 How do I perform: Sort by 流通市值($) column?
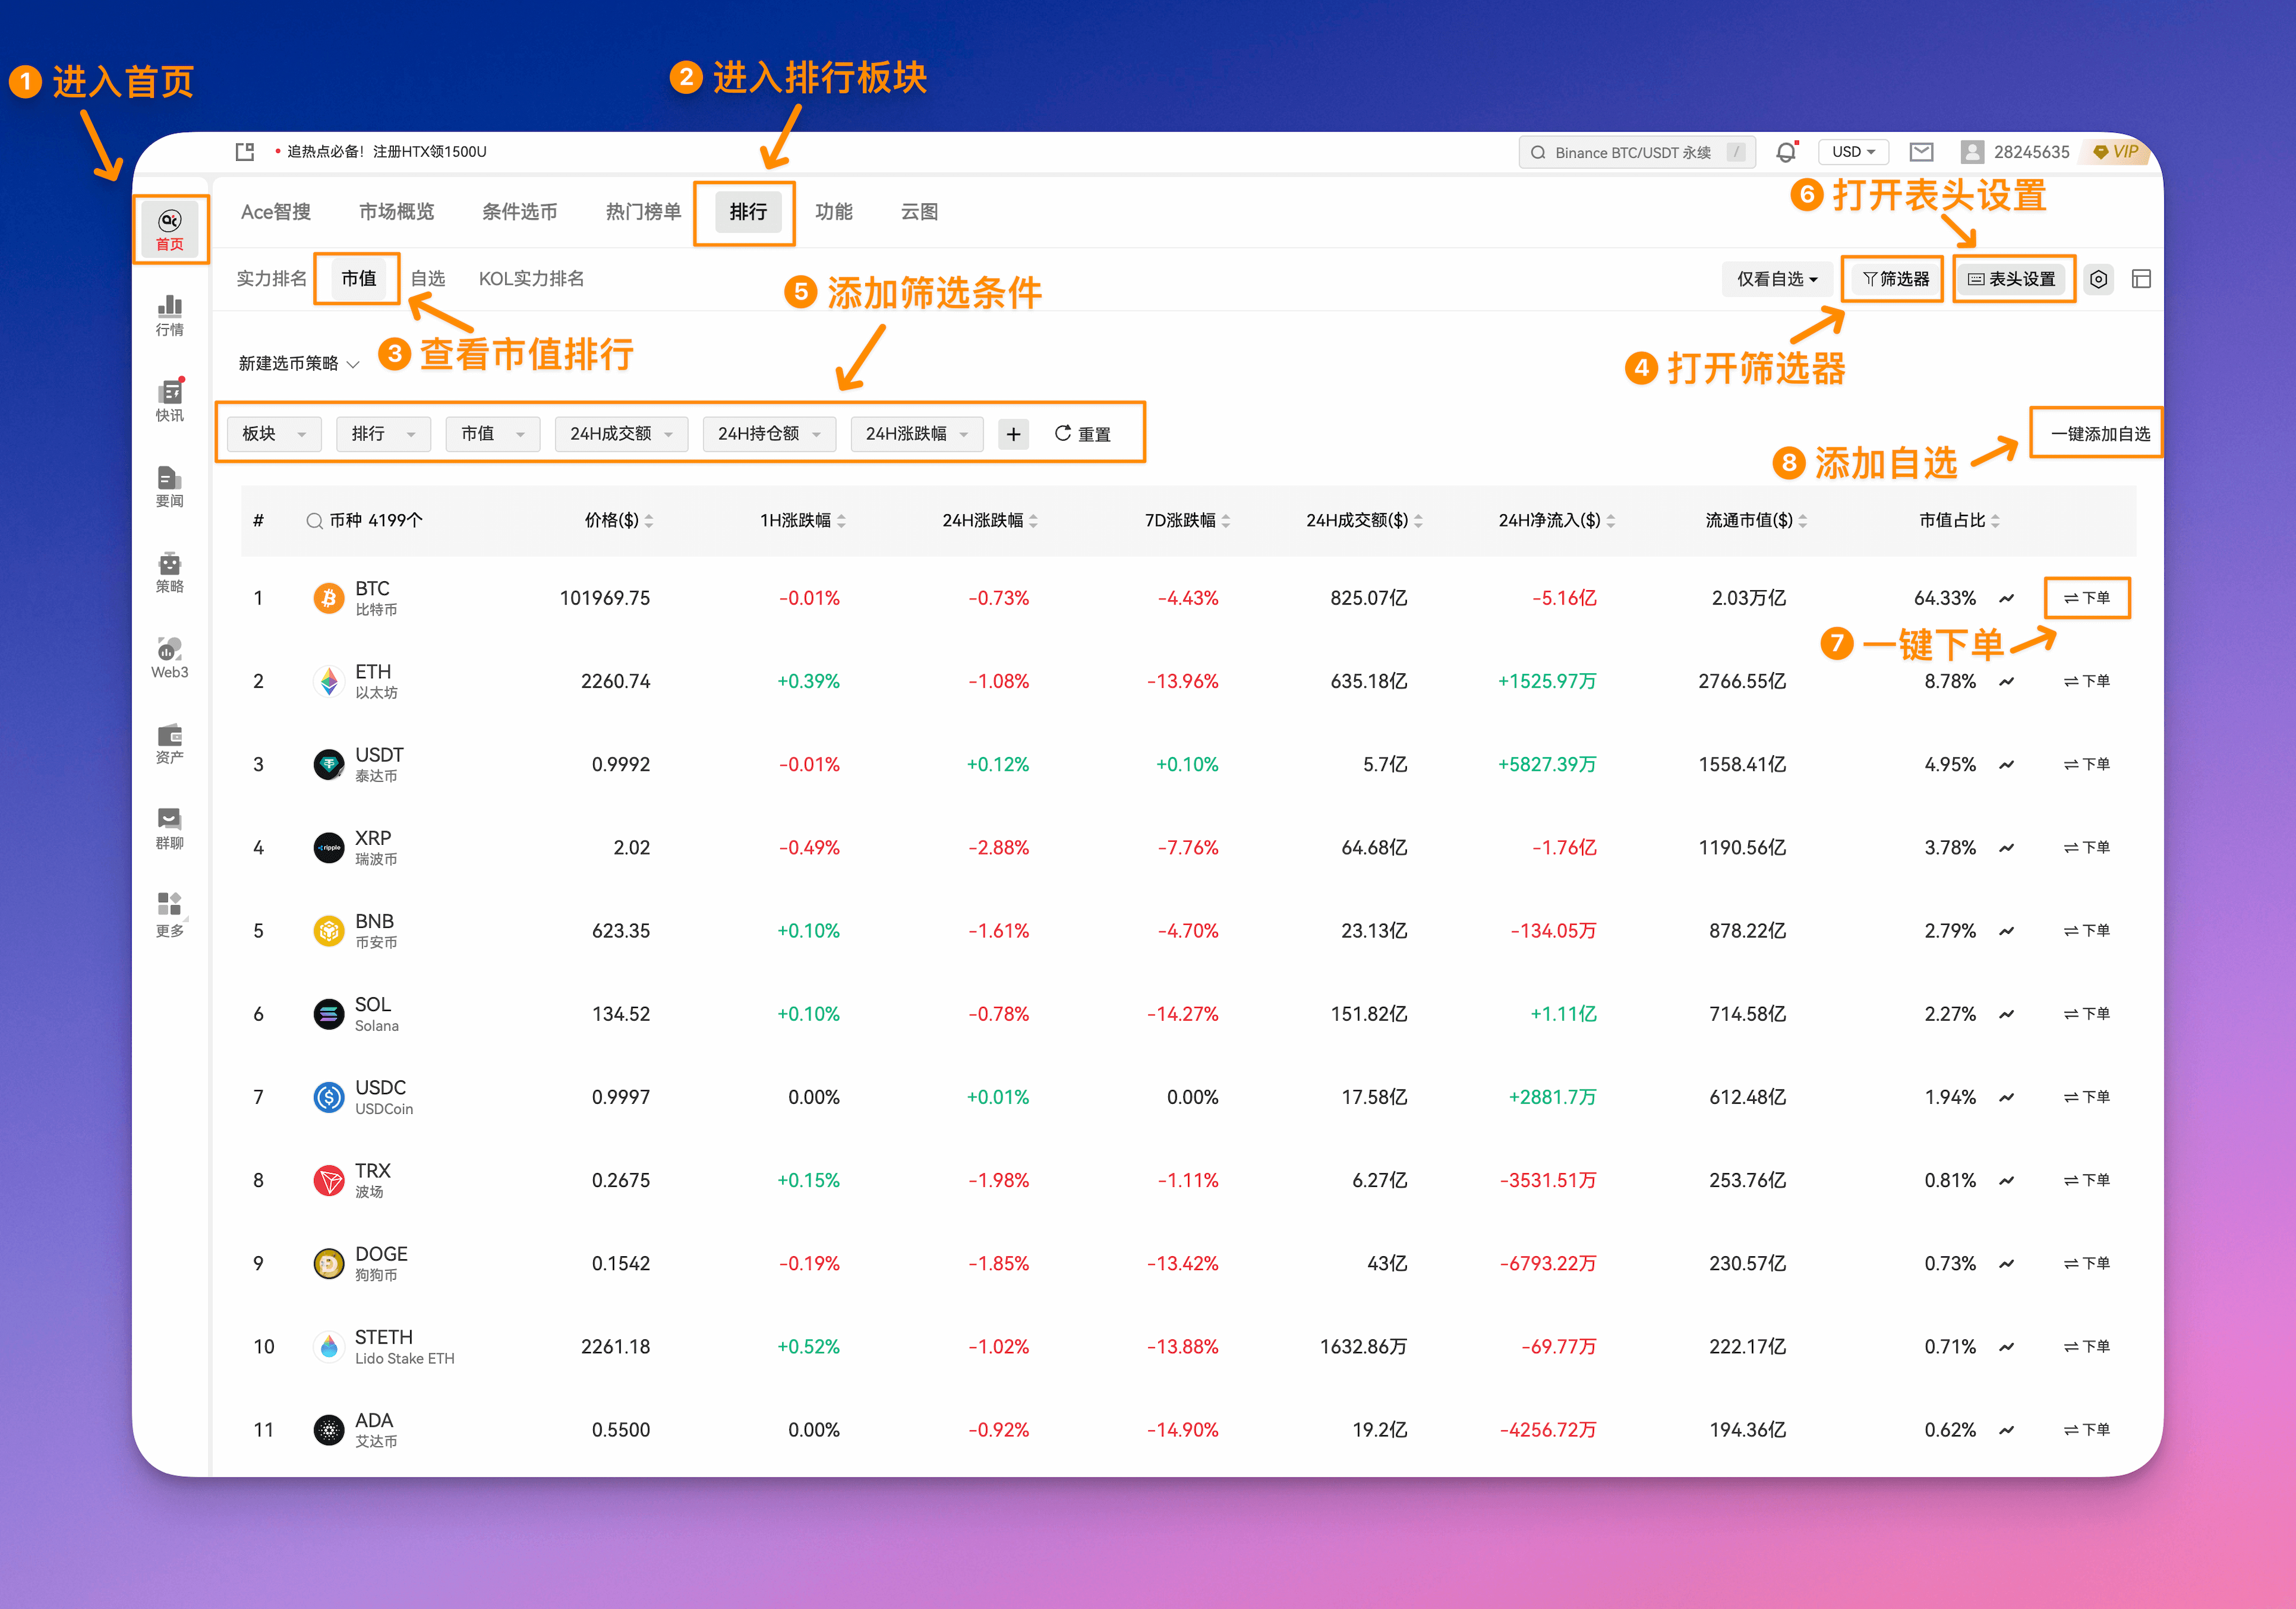point(1756,520)
